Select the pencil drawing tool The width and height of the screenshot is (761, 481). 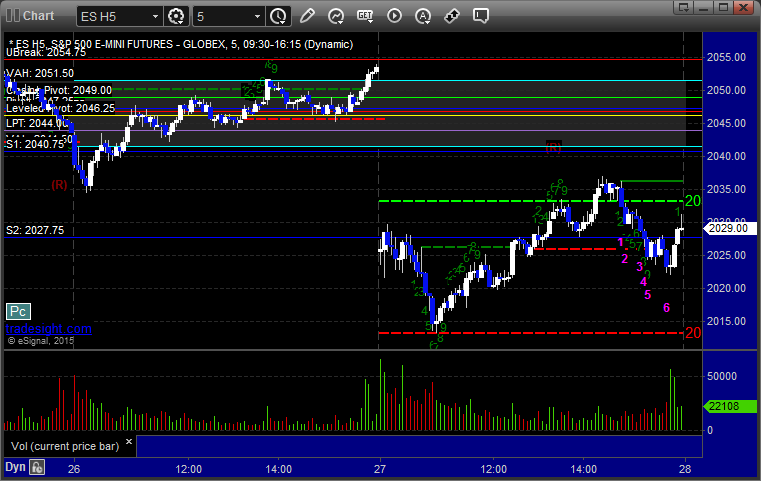307,16
